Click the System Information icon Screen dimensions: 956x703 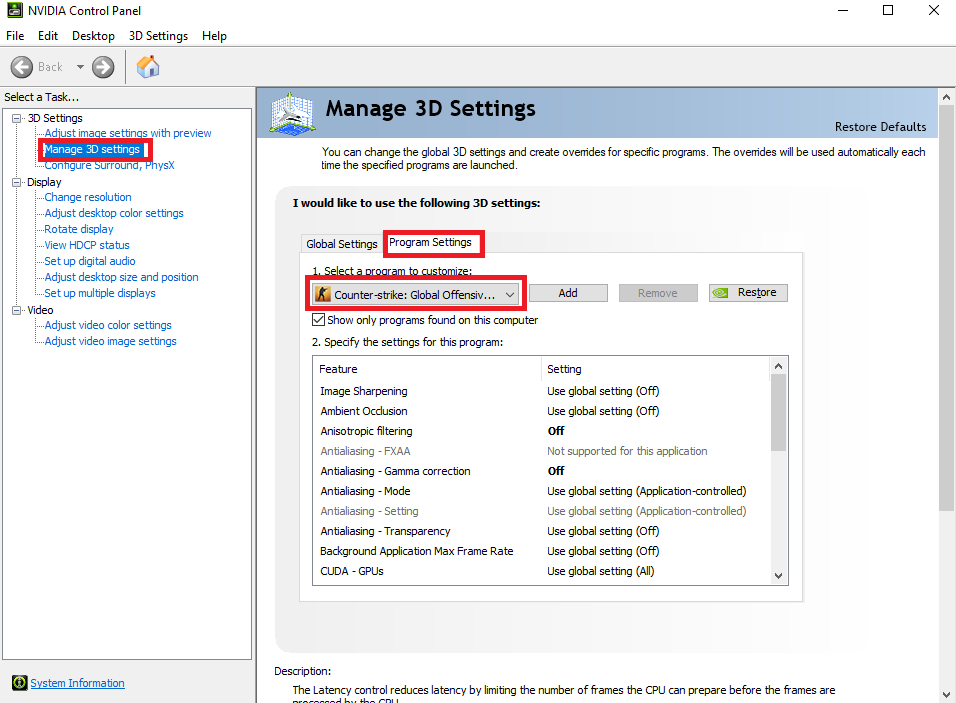pos(20,683)
